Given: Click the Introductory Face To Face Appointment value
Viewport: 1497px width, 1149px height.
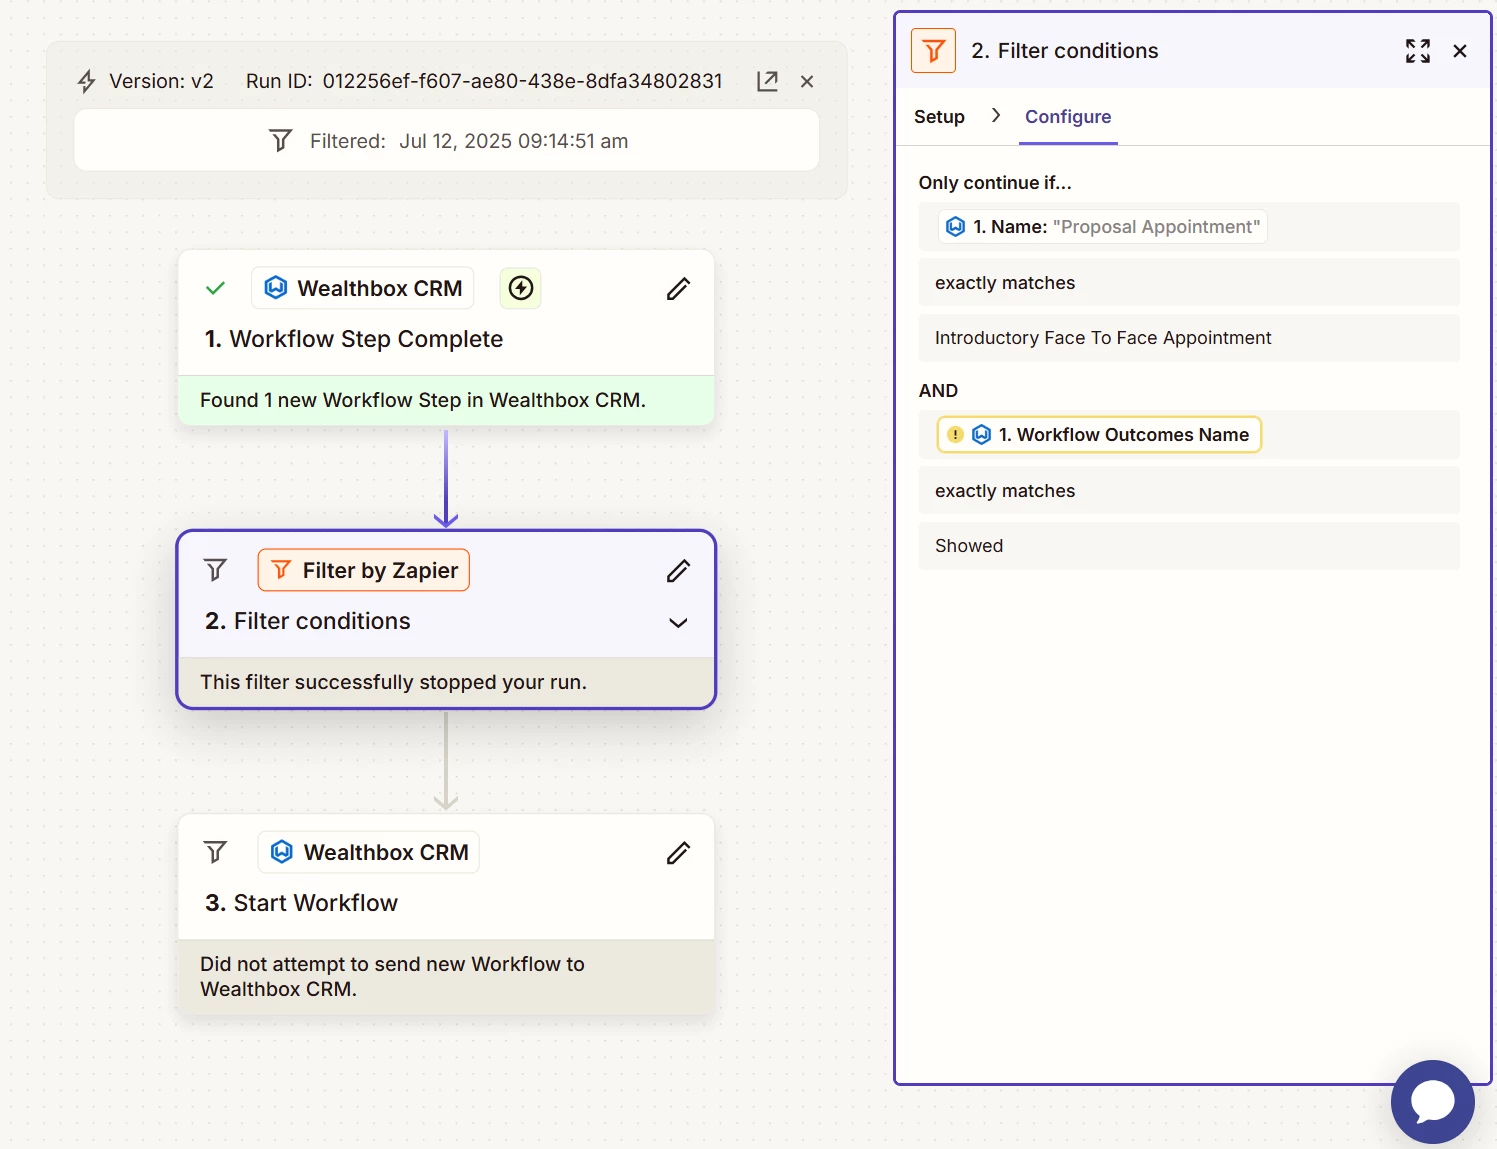Looking at the screenshot, I should pyautogui.click(x=1189, y=338).
